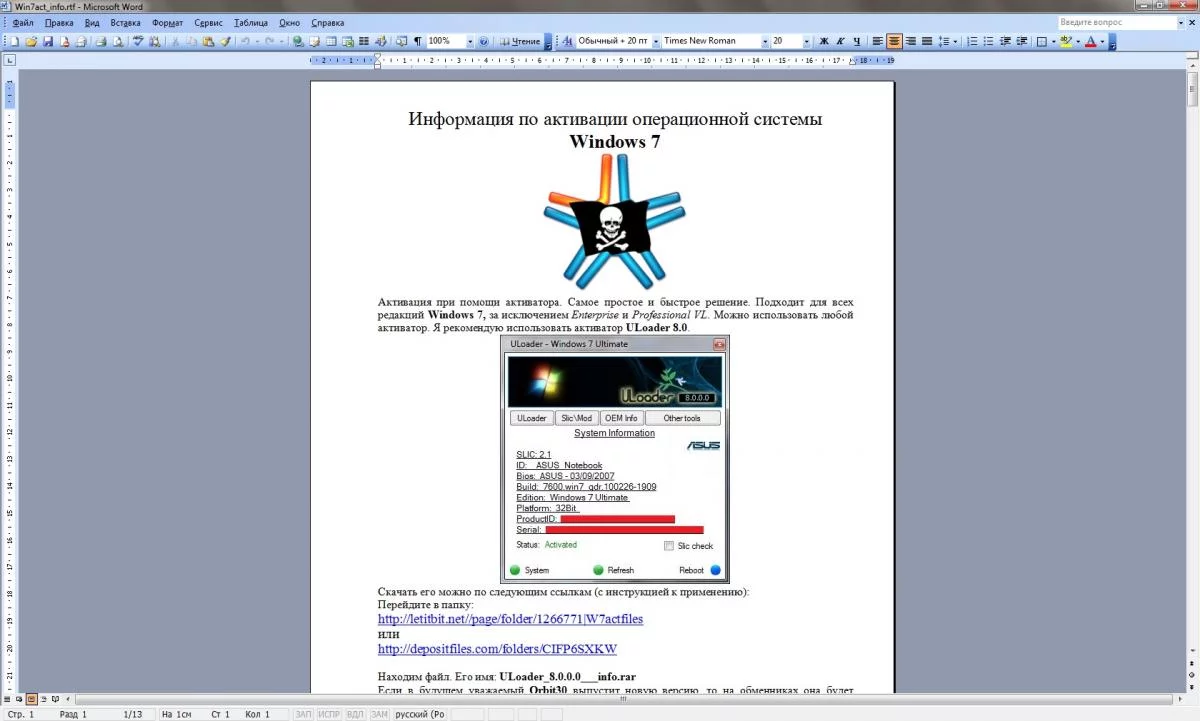Tick the Slic check checkbox
Screen dimensions: 1200x721
click(x=669, y=546)
